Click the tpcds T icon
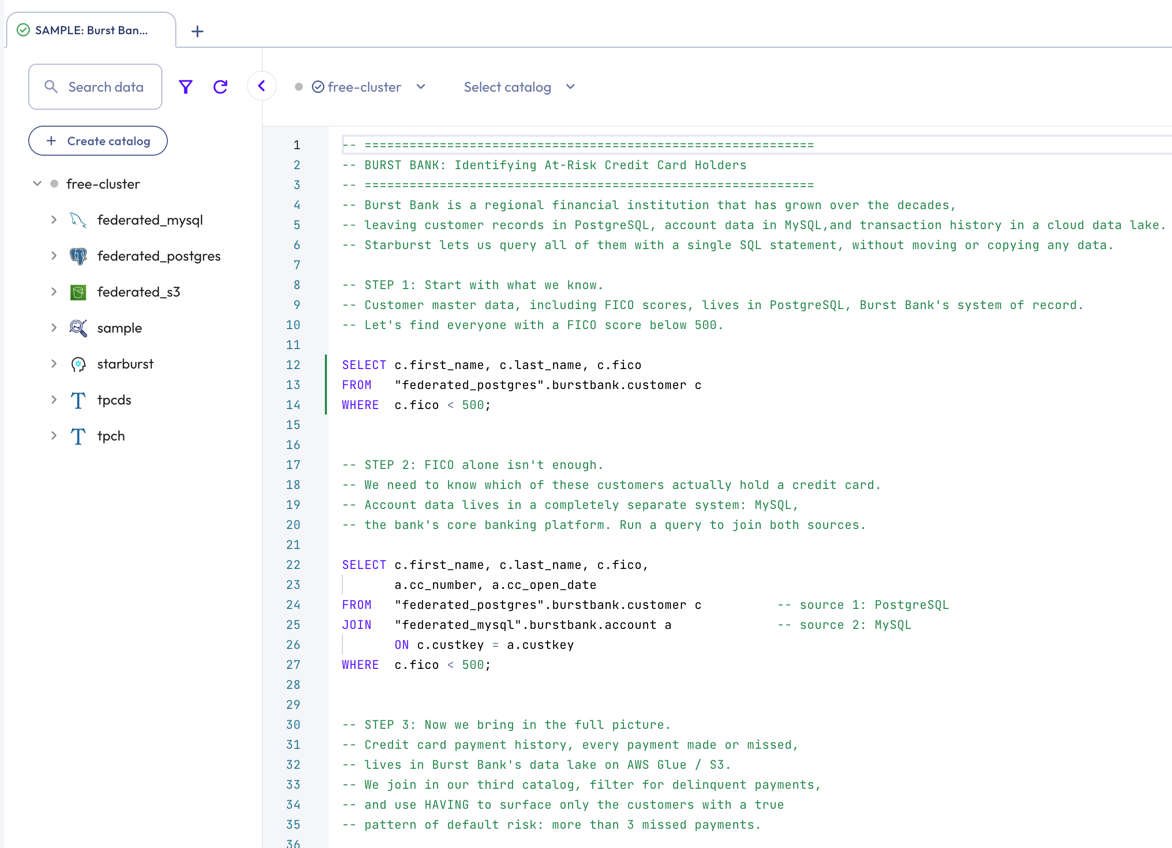This screenshot has width=1172, height=848. click(78, 400)
